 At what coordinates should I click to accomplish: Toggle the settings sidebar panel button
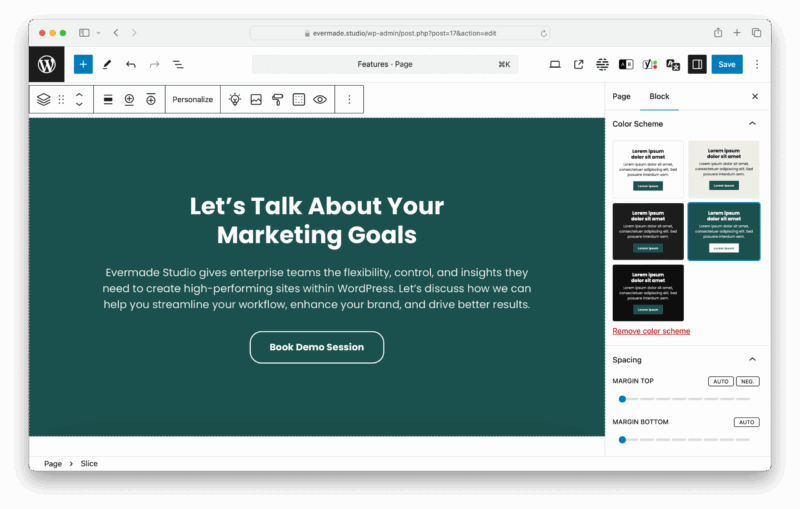point(697,64)
